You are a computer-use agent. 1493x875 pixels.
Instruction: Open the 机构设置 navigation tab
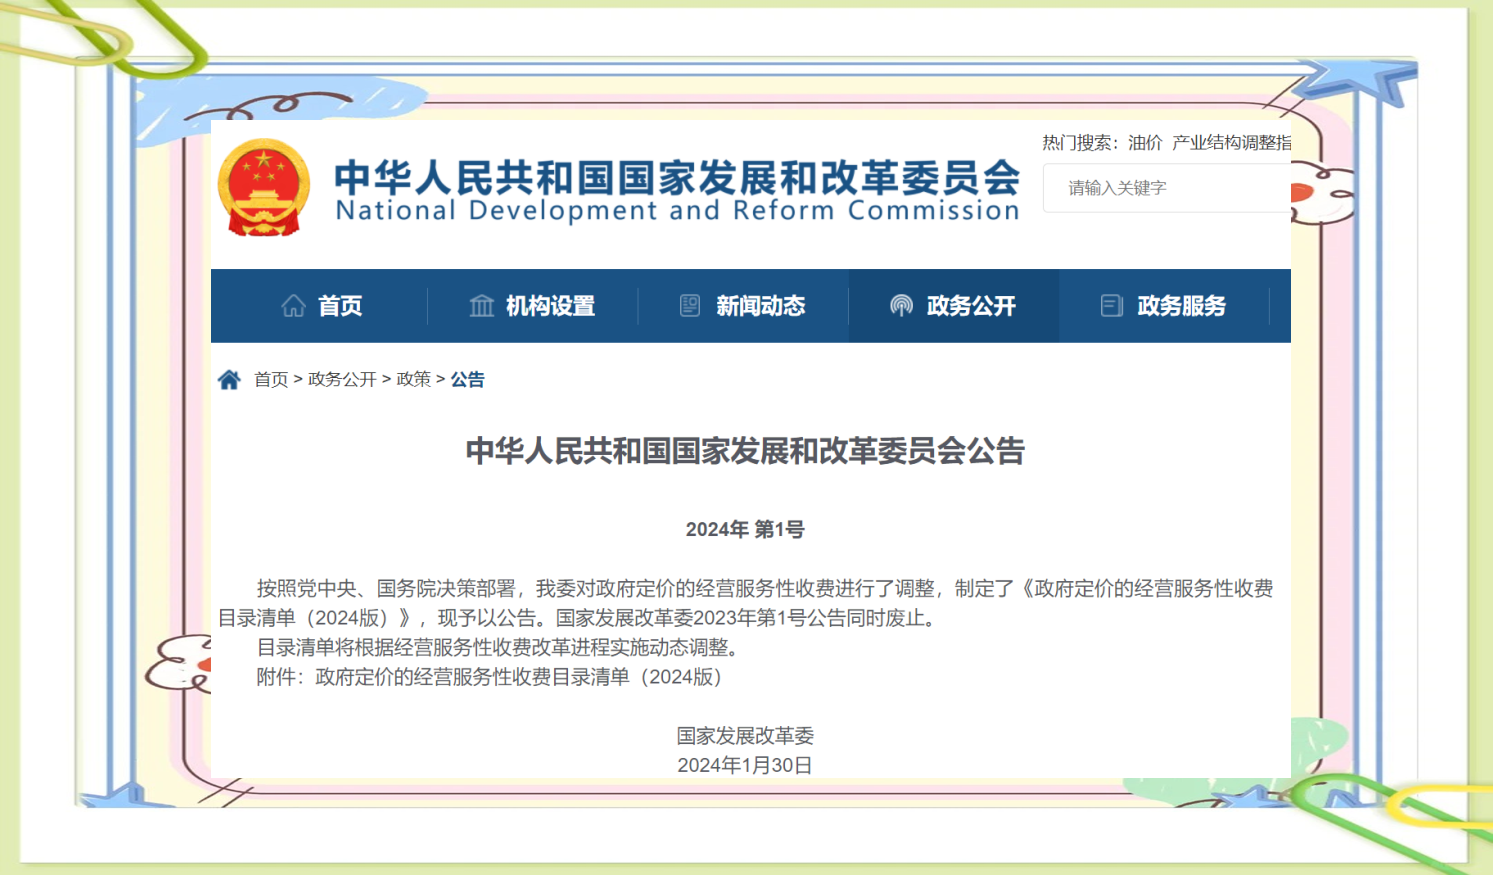click(532, 306)
